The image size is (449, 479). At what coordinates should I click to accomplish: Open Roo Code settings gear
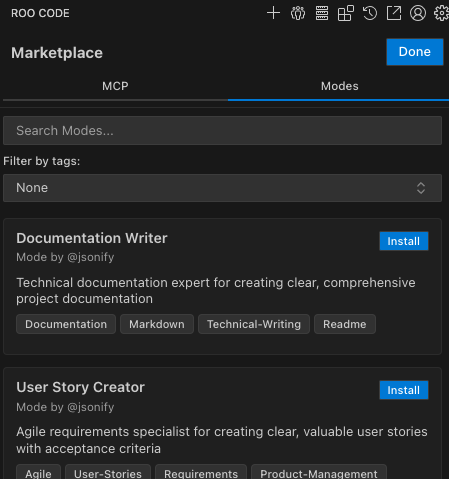pyautogui.click(x=441, y=13)
